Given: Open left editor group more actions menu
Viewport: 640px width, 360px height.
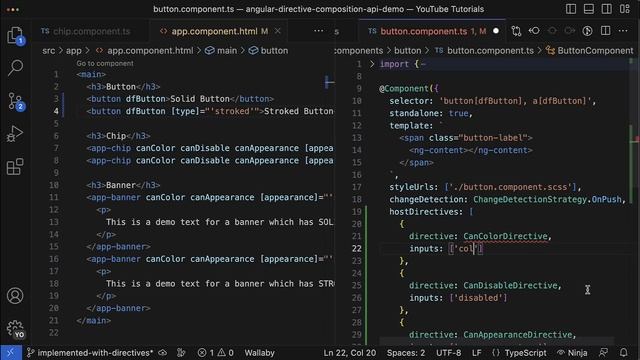Looking at the screenshot, I should point(318,31).
